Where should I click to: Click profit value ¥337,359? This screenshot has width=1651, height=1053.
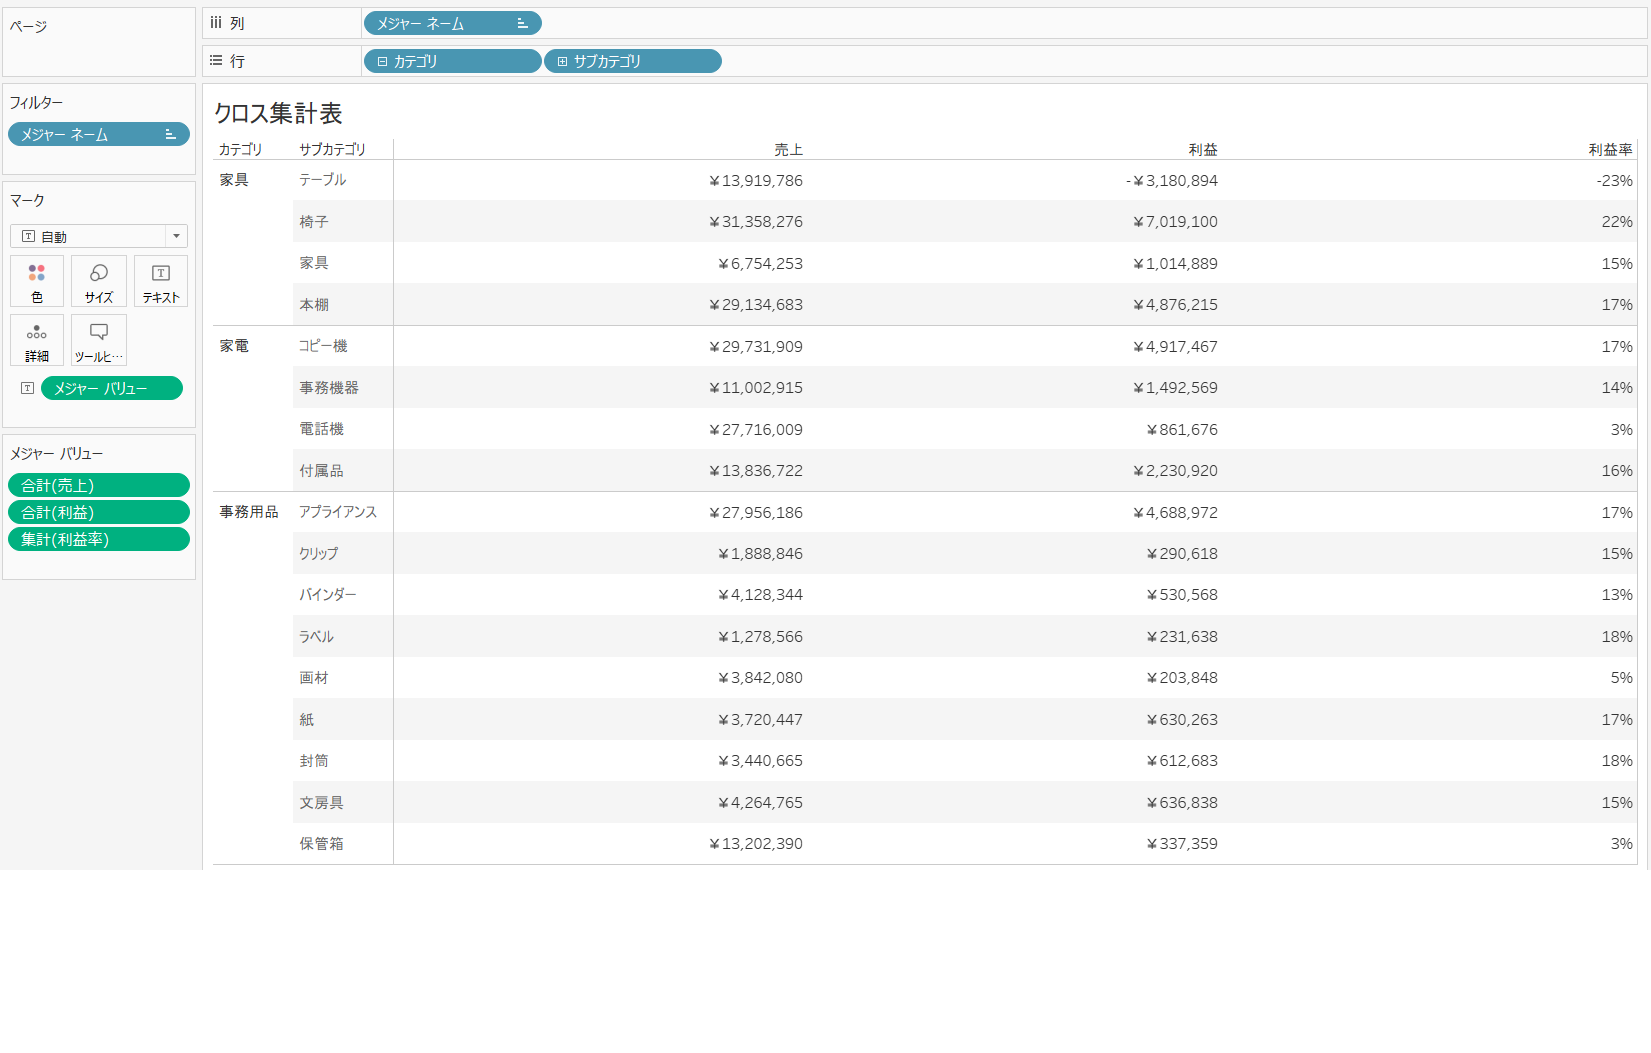(1182, 844)
